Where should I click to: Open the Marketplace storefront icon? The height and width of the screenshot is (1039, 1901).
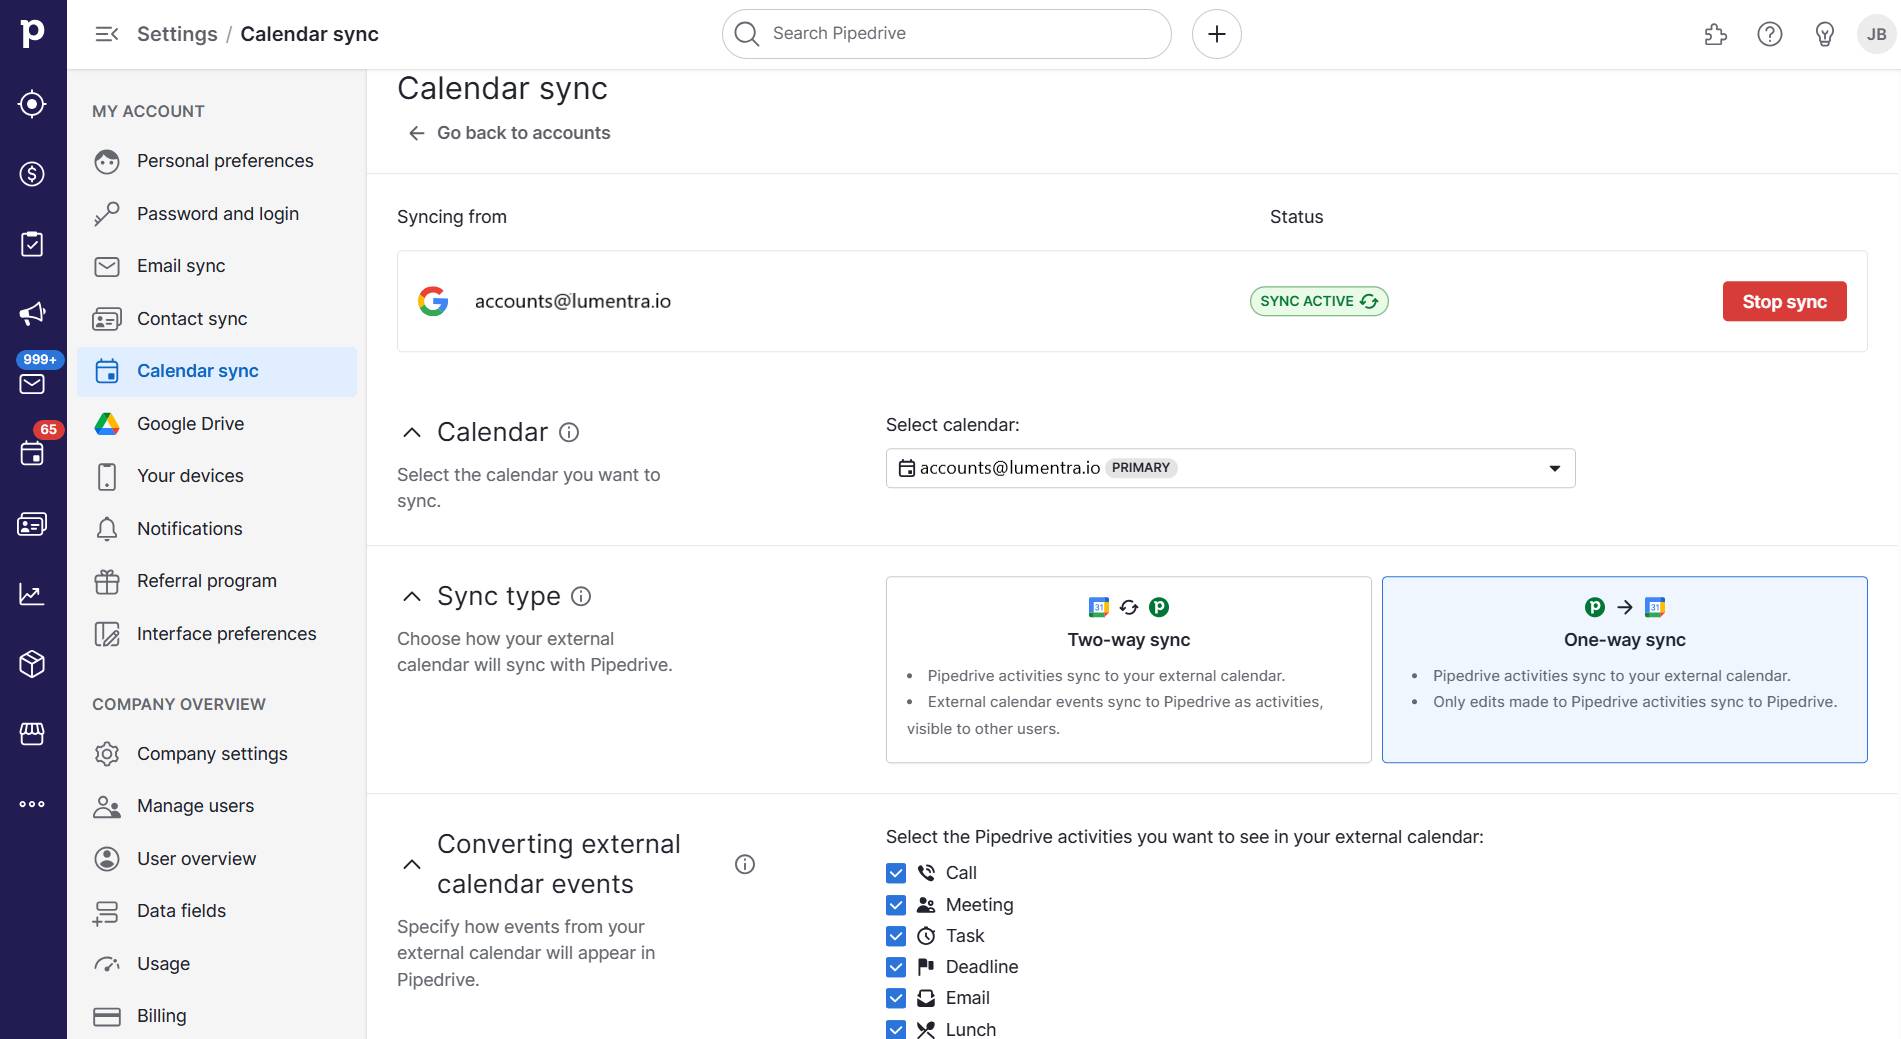pos(32,733)
